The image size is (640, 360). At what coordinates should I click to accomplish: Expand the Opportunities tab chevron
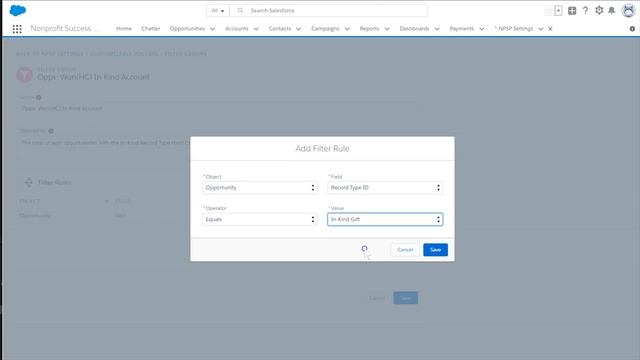coord(213,29)
